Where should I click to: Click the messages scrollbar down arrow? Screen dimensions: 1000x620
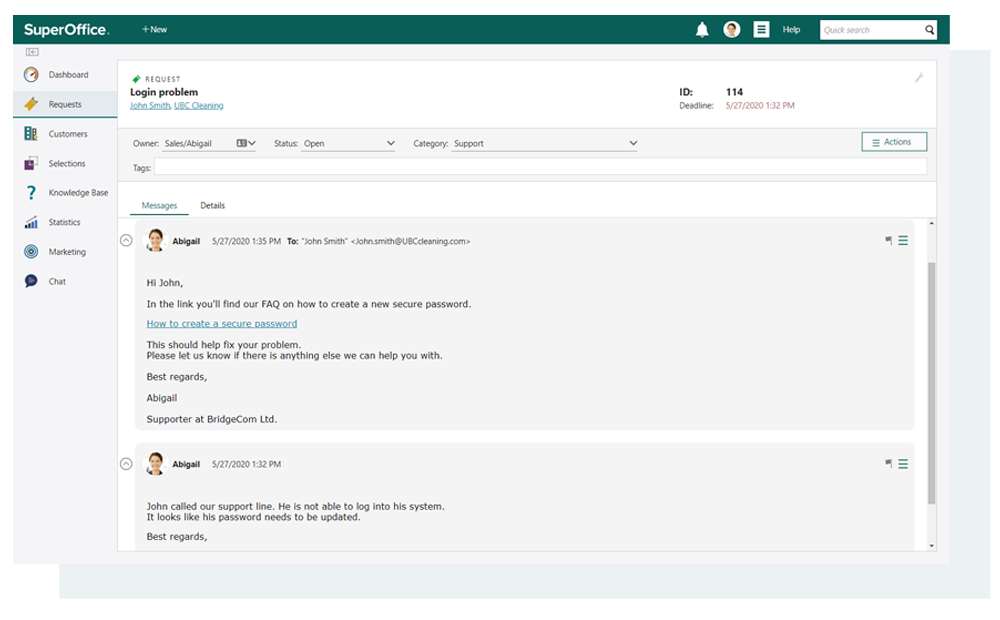click(x=932, y=546)
